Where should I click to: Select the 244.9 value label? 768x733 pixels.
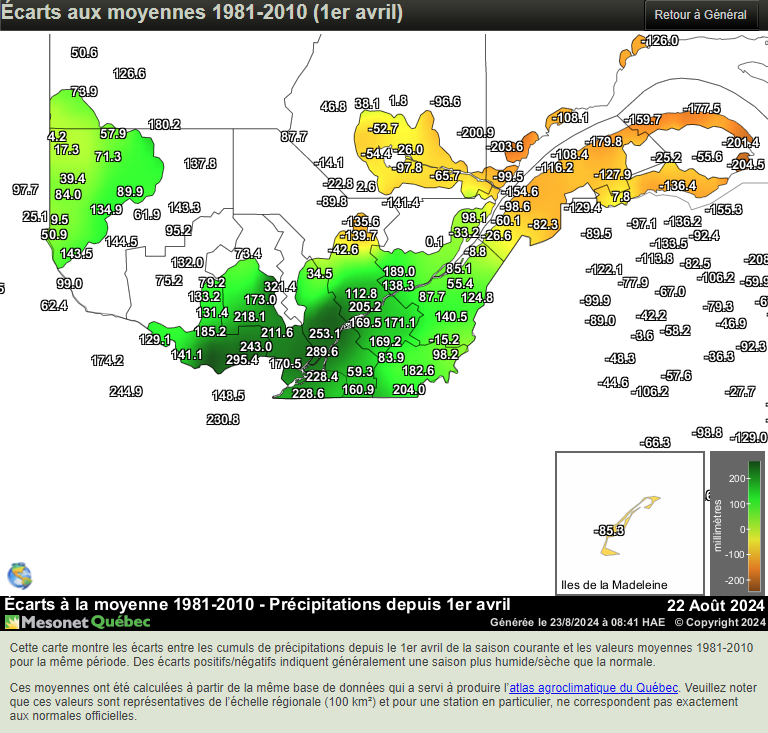(125, 392)
